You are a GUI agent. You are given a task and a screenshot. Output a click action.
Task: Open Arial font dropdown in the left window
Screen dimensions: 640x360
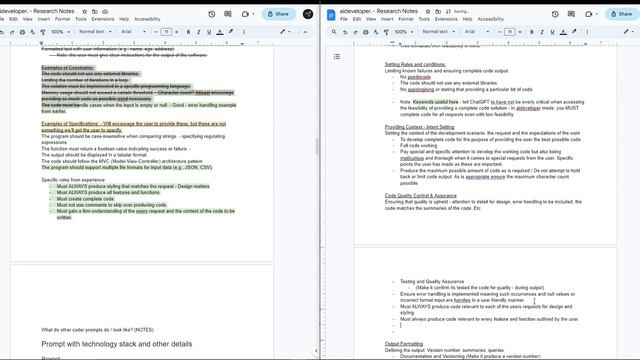133,32
